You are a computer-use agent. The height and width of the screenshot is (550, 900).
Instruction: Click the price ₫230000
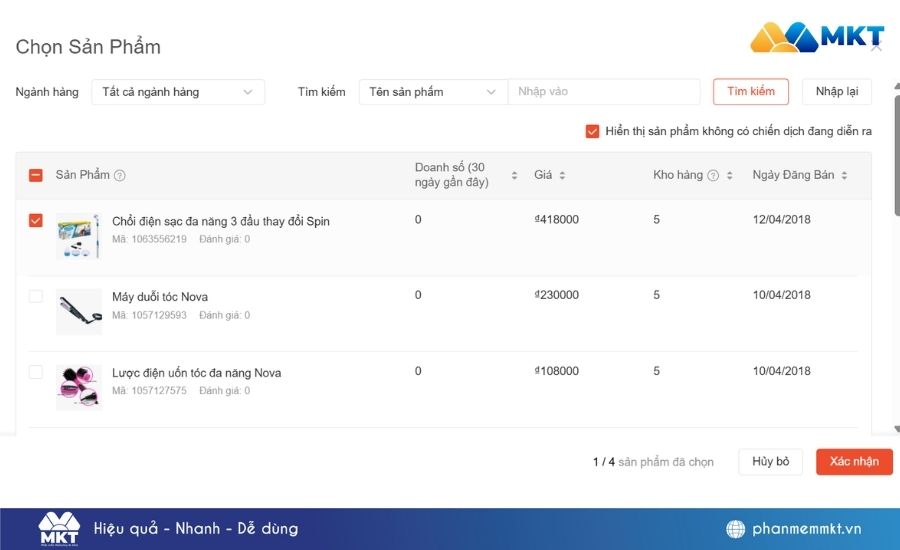pyautogui.click(x=556, y=295)
